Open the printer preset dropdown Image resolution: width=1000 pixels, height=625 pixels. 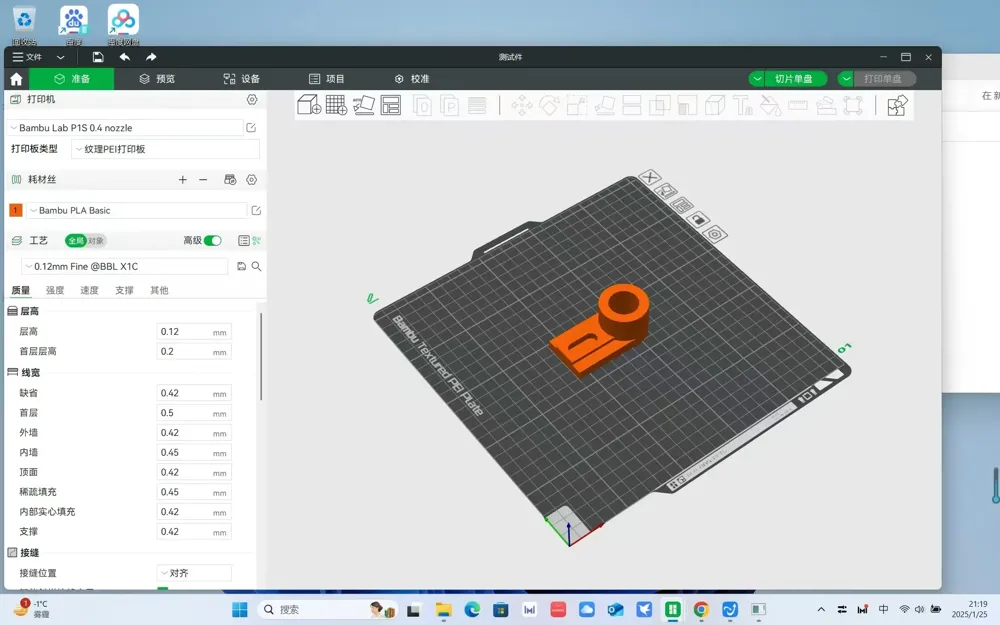tap(125, 128)
